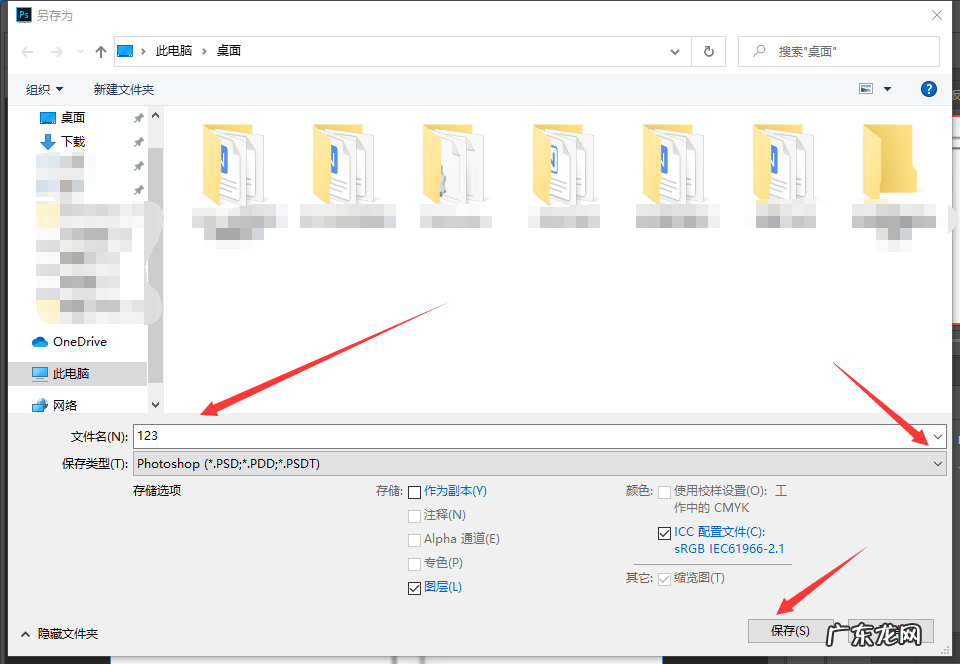960x664 pixels.
Task: Toggle 专色 checkbox
Action: 414,564
